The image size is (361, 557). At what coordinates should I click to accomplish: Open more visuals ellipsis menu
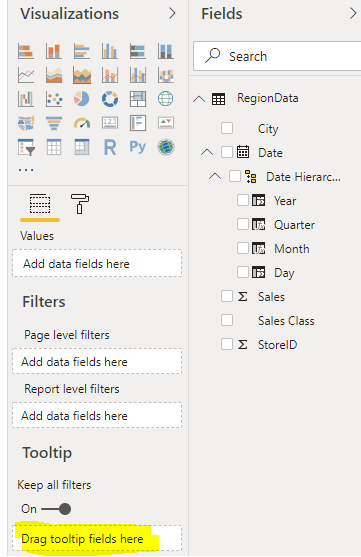26,170
